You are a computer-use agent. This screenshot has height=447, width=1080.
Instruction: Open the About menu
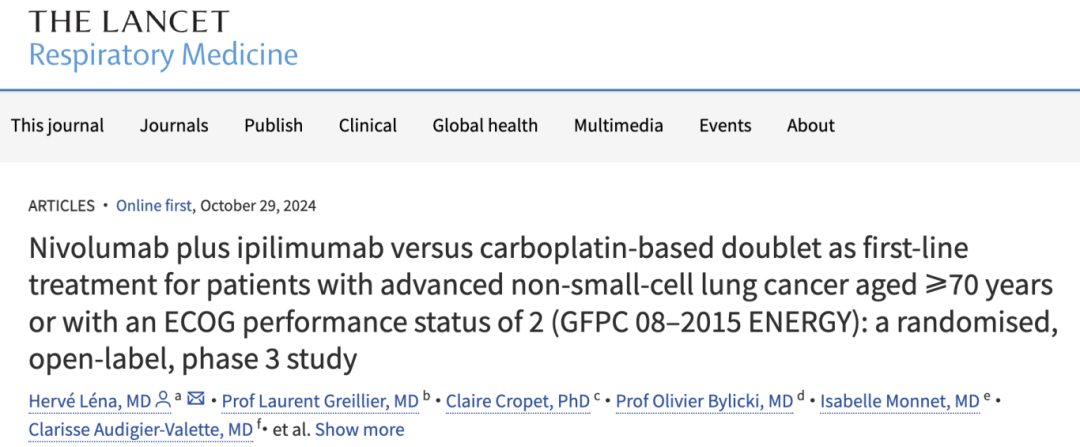click(811, 125)
